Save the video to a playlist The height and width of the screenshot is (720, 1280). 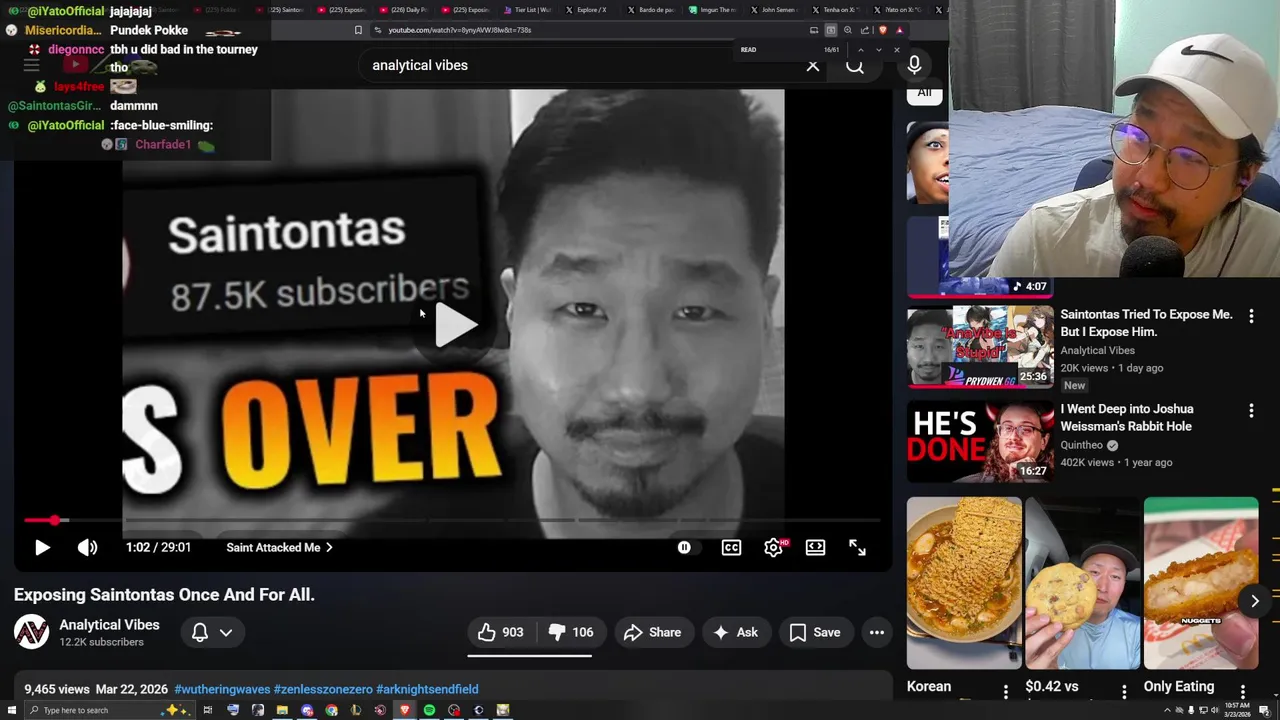coord(815,632)
